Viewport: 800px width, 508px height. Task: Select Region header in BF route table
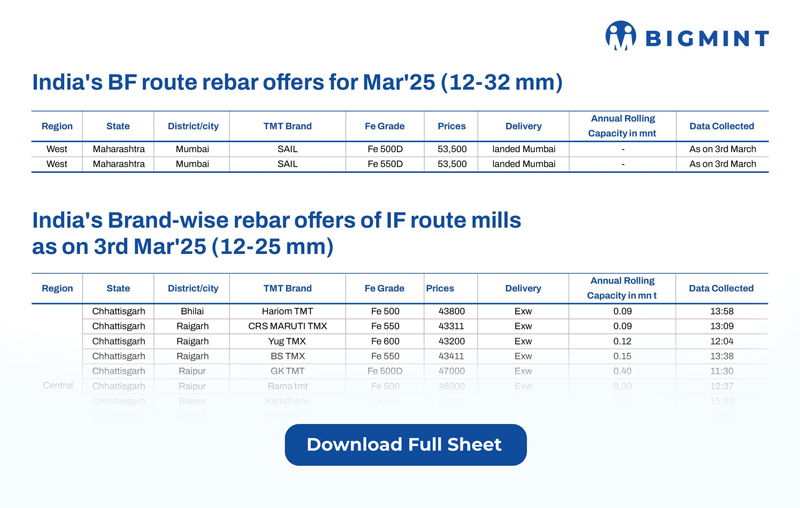[x=57, y=126]
